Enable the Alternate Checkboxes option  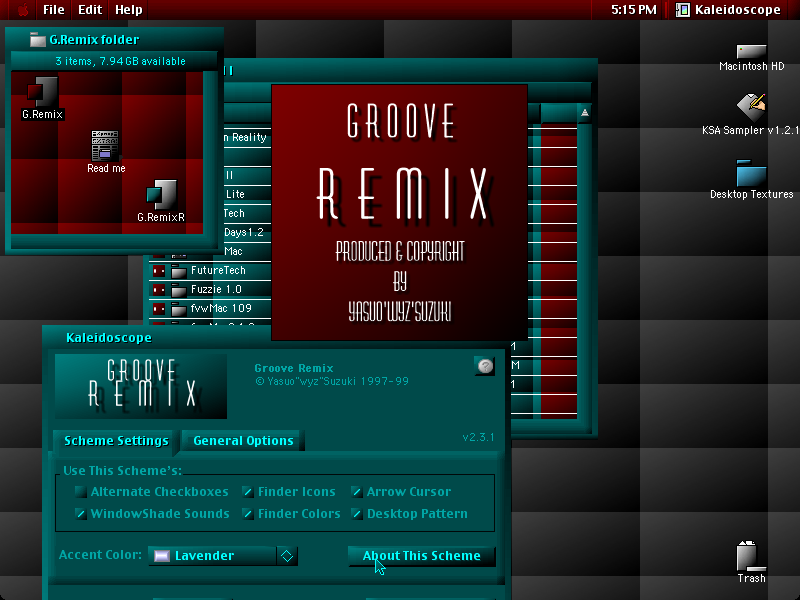[81, 492]
